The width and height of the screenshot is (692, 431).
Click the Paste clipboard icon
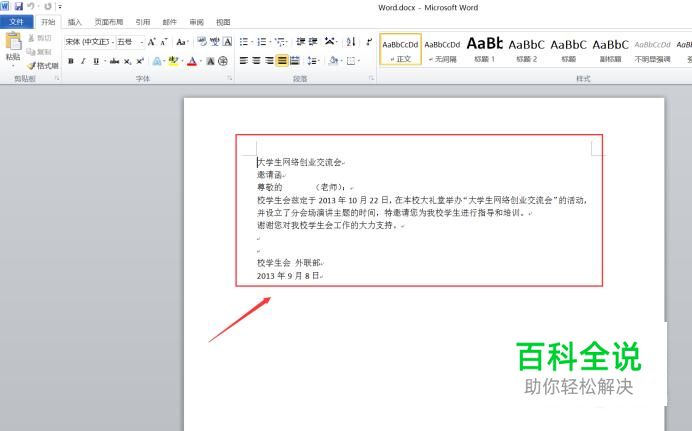point(13,41)
